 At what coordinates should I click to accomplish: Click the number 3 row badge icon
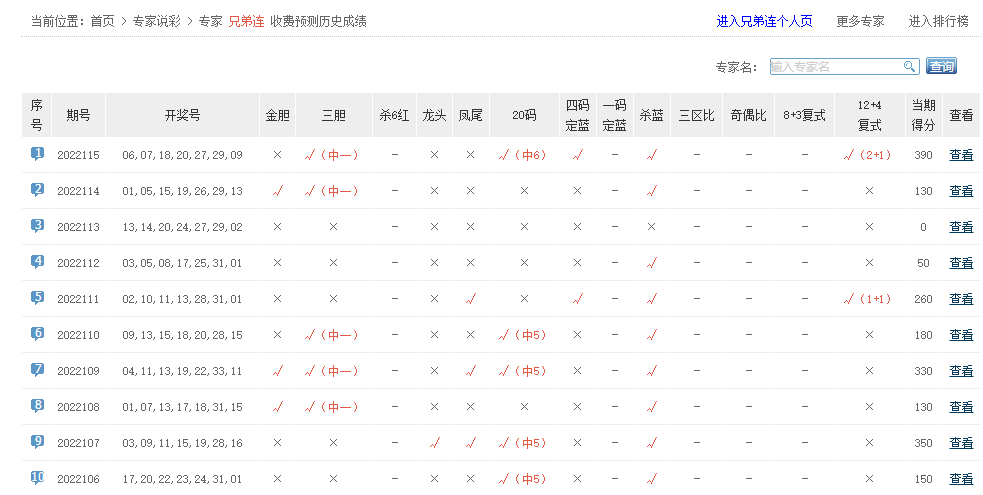pos(37,226)
